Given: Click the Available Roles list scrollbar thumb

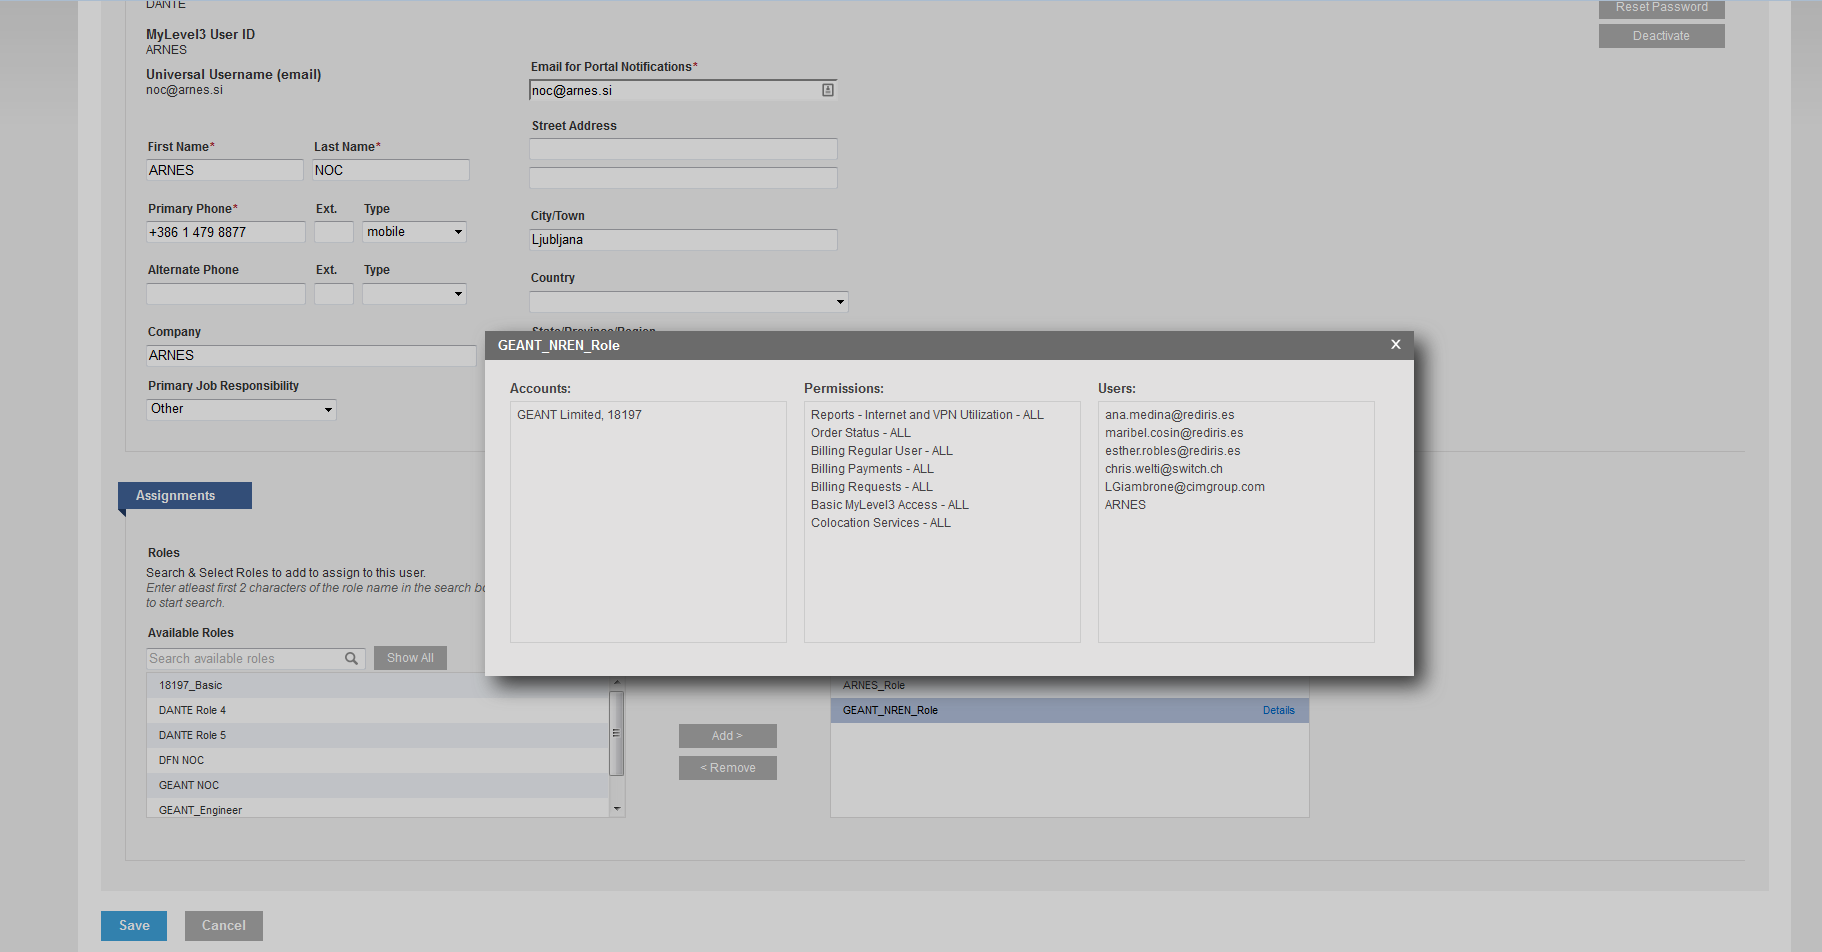Looking at the screenshot, I should point(617,733).
